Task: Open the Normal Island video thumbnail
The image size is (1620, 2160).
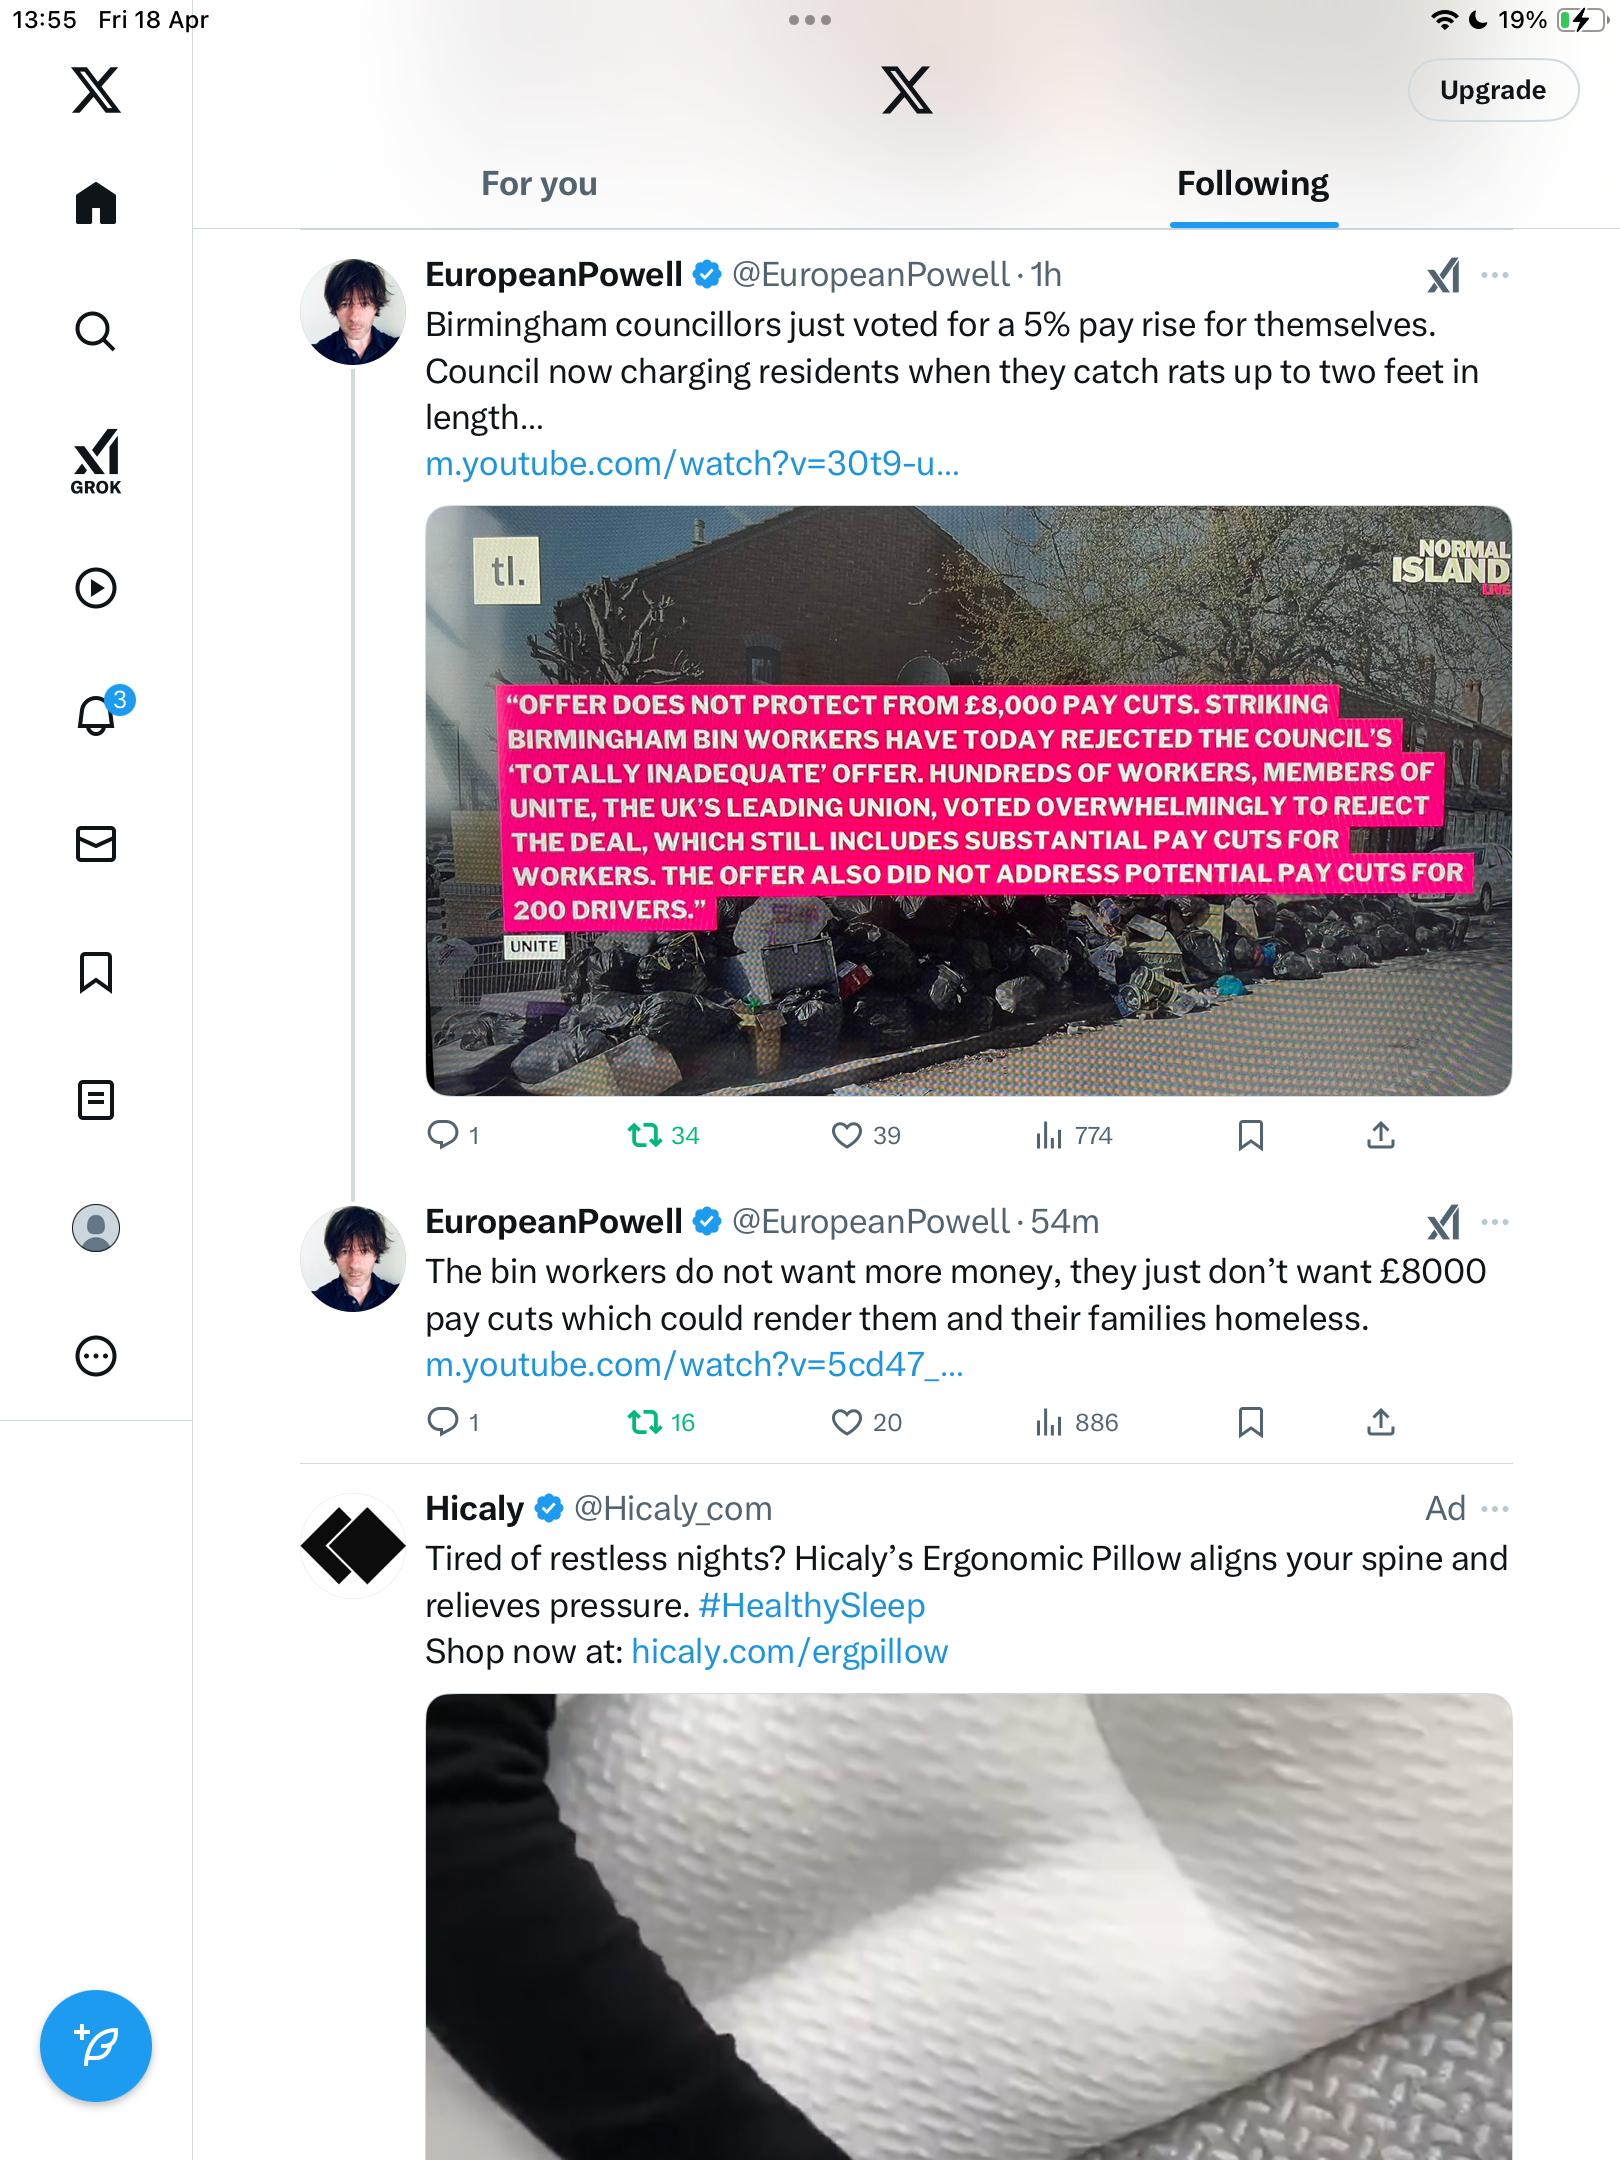Action: point(968,801)
